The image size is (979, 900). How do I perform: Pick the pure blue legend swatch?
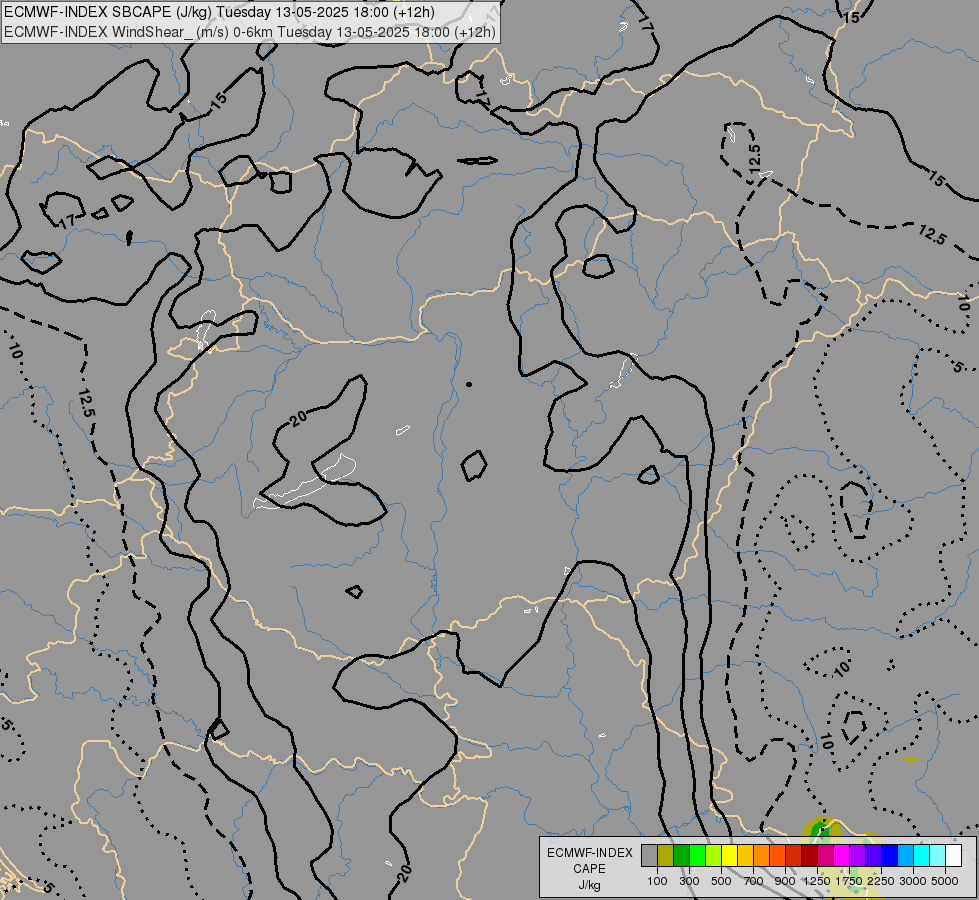pos(889,856)
